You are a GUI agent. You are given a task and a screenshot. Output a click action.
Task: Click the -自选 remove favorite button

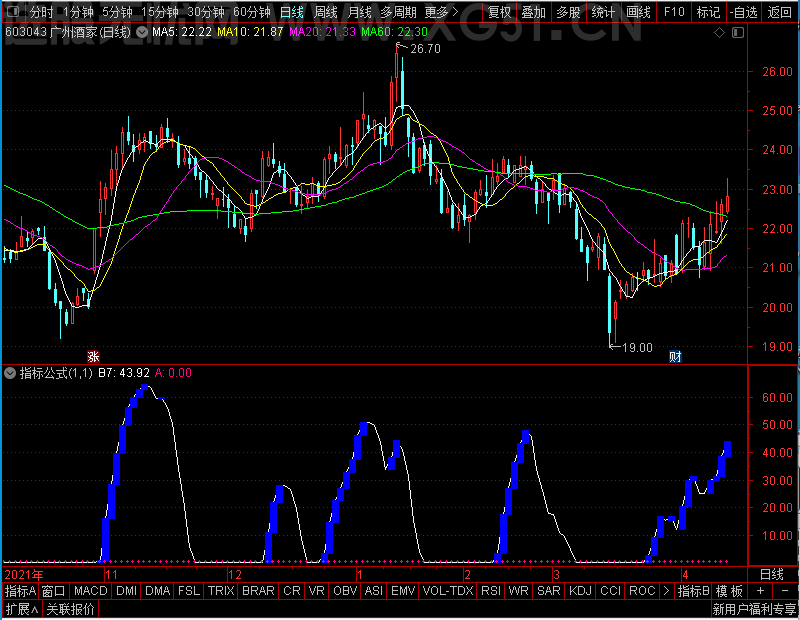point(743,11)
